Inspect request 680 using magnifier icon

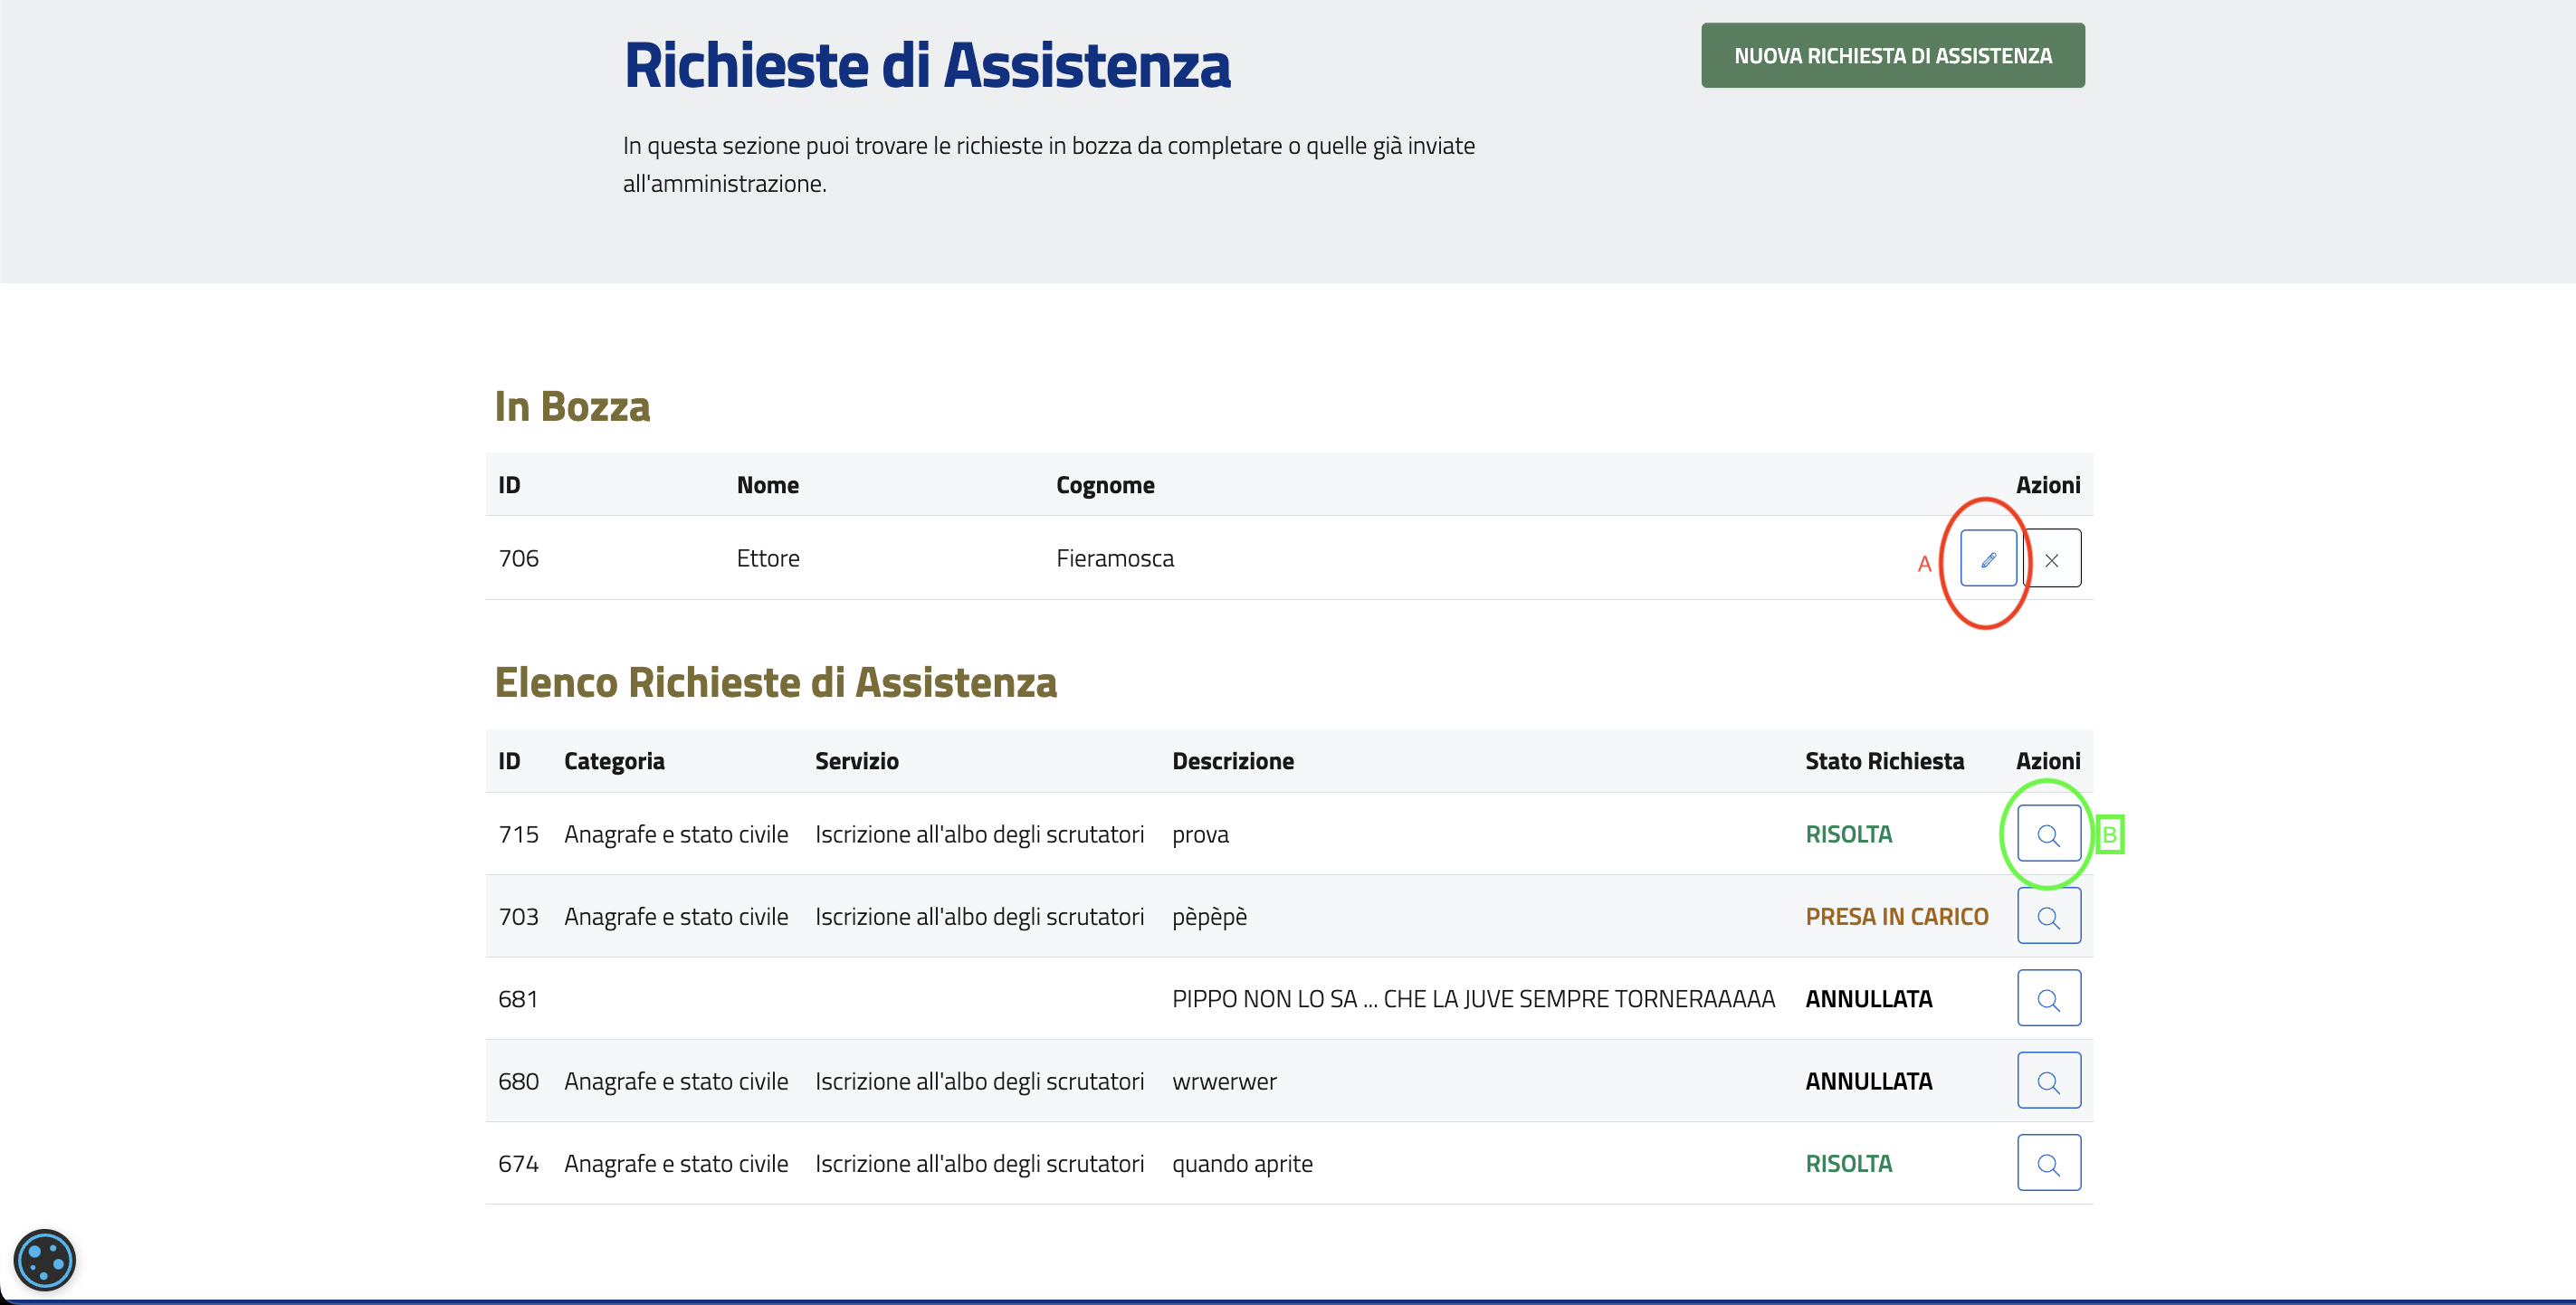pos(2048,1081)
